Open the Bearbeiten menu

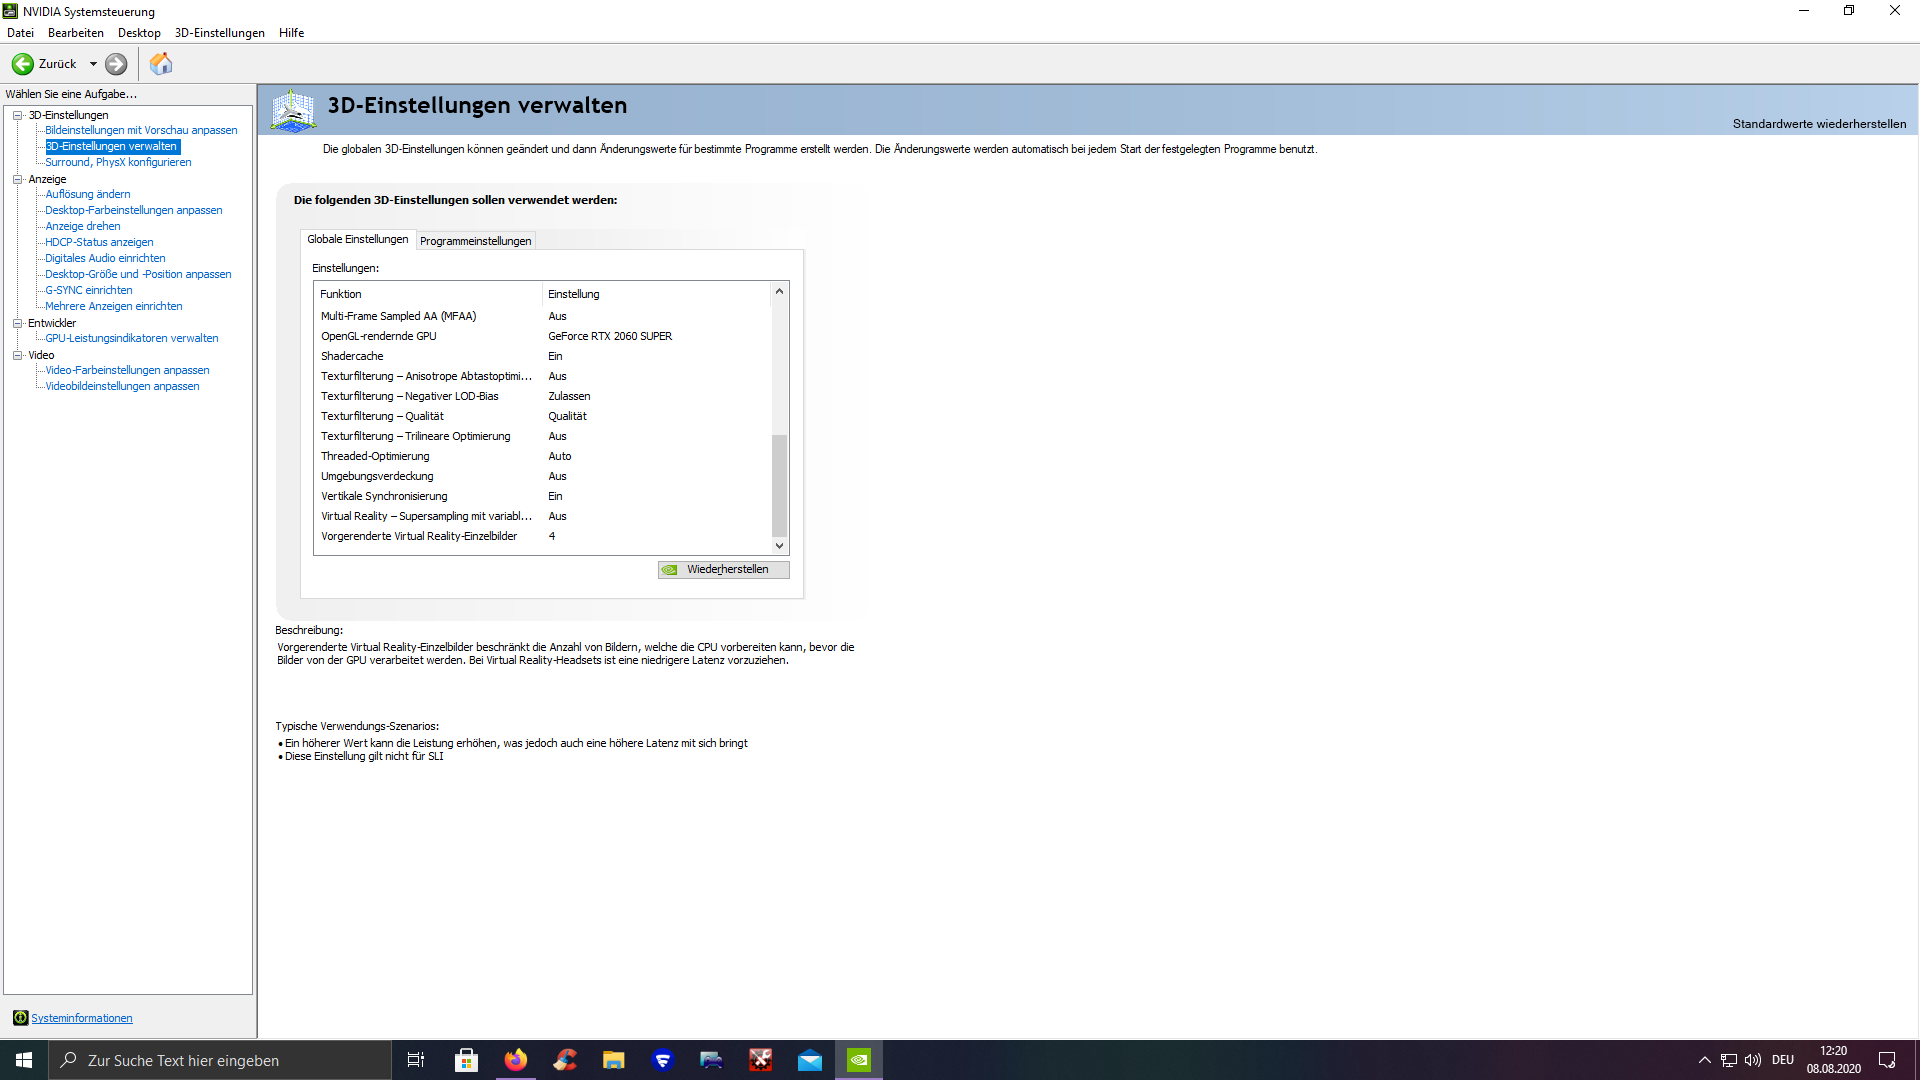pyautogui.click(x=76, y=33)
